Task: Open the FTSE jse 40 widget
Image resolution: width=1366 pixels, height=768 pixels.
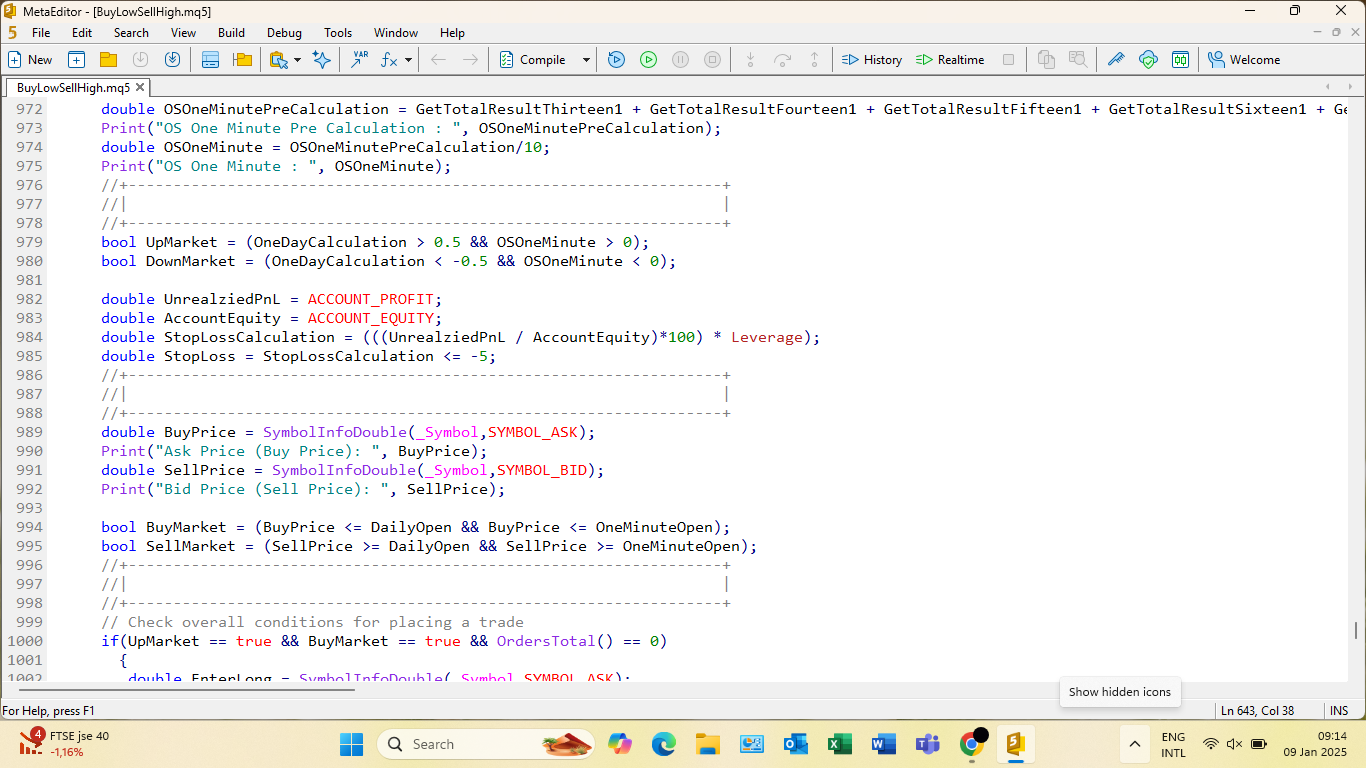Action: tap(65, 744)
